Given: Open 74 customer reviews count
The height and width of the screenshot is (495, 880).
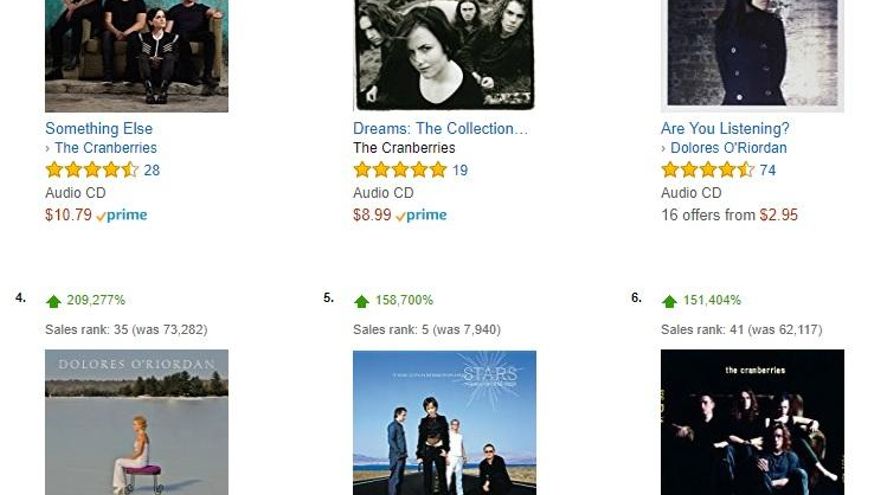Looking at the screenshot, I should (768, 170).
